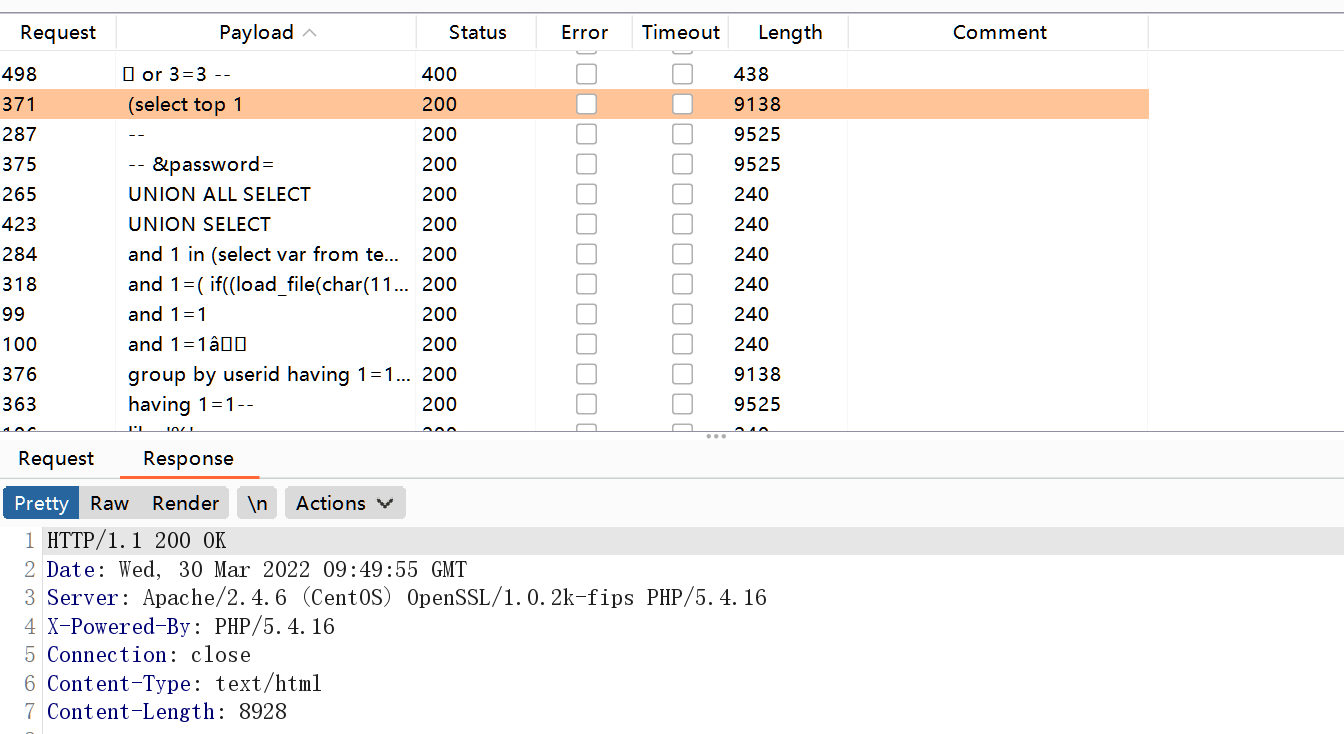The height and width of the screenshot is (734, 1344).
Task: Select the '-- &password=' payload row
Action: tap(574, 164)
